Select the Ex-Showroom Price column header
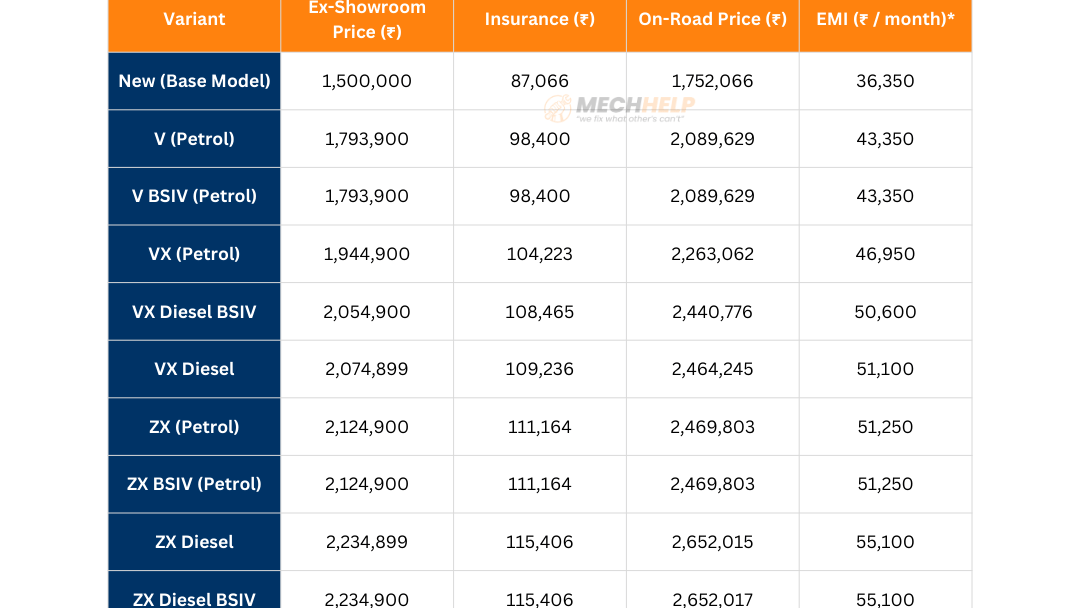The width and height of the screenshot is (1080, 608). coord(367,20)
